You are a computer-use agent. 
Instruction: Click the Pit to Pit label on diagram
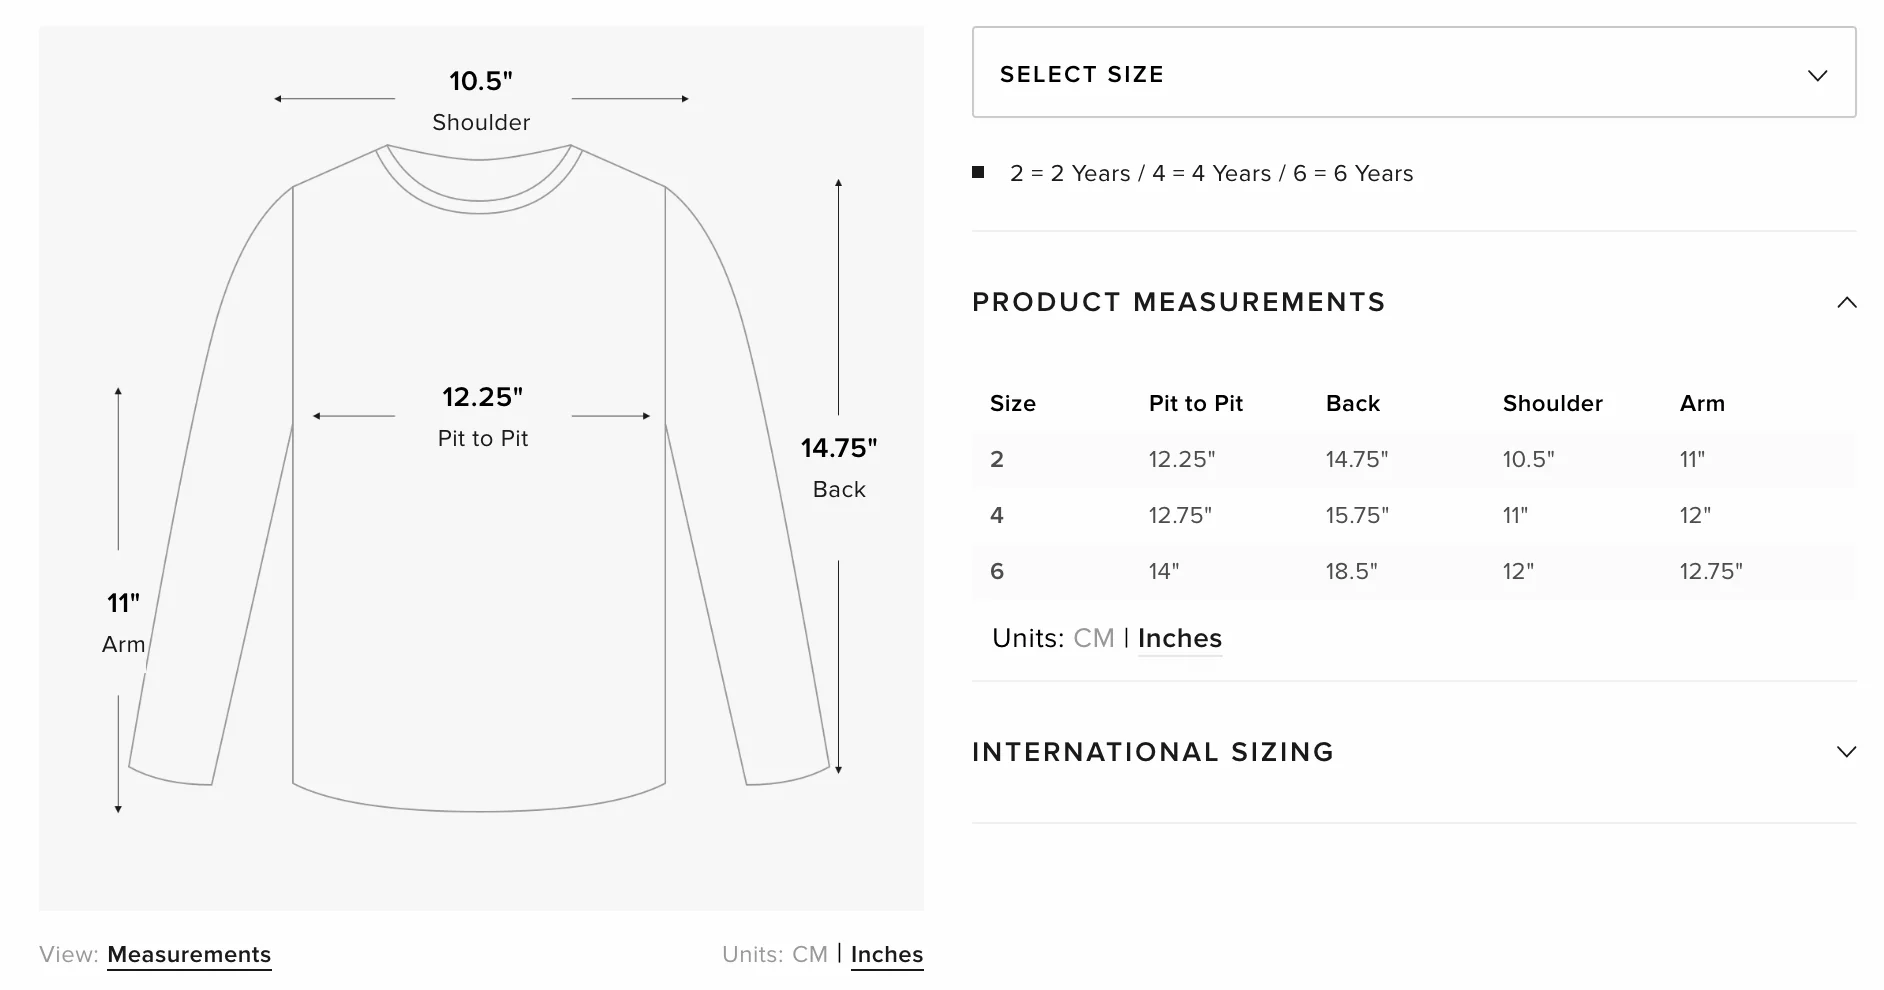(x=483, y=438)
